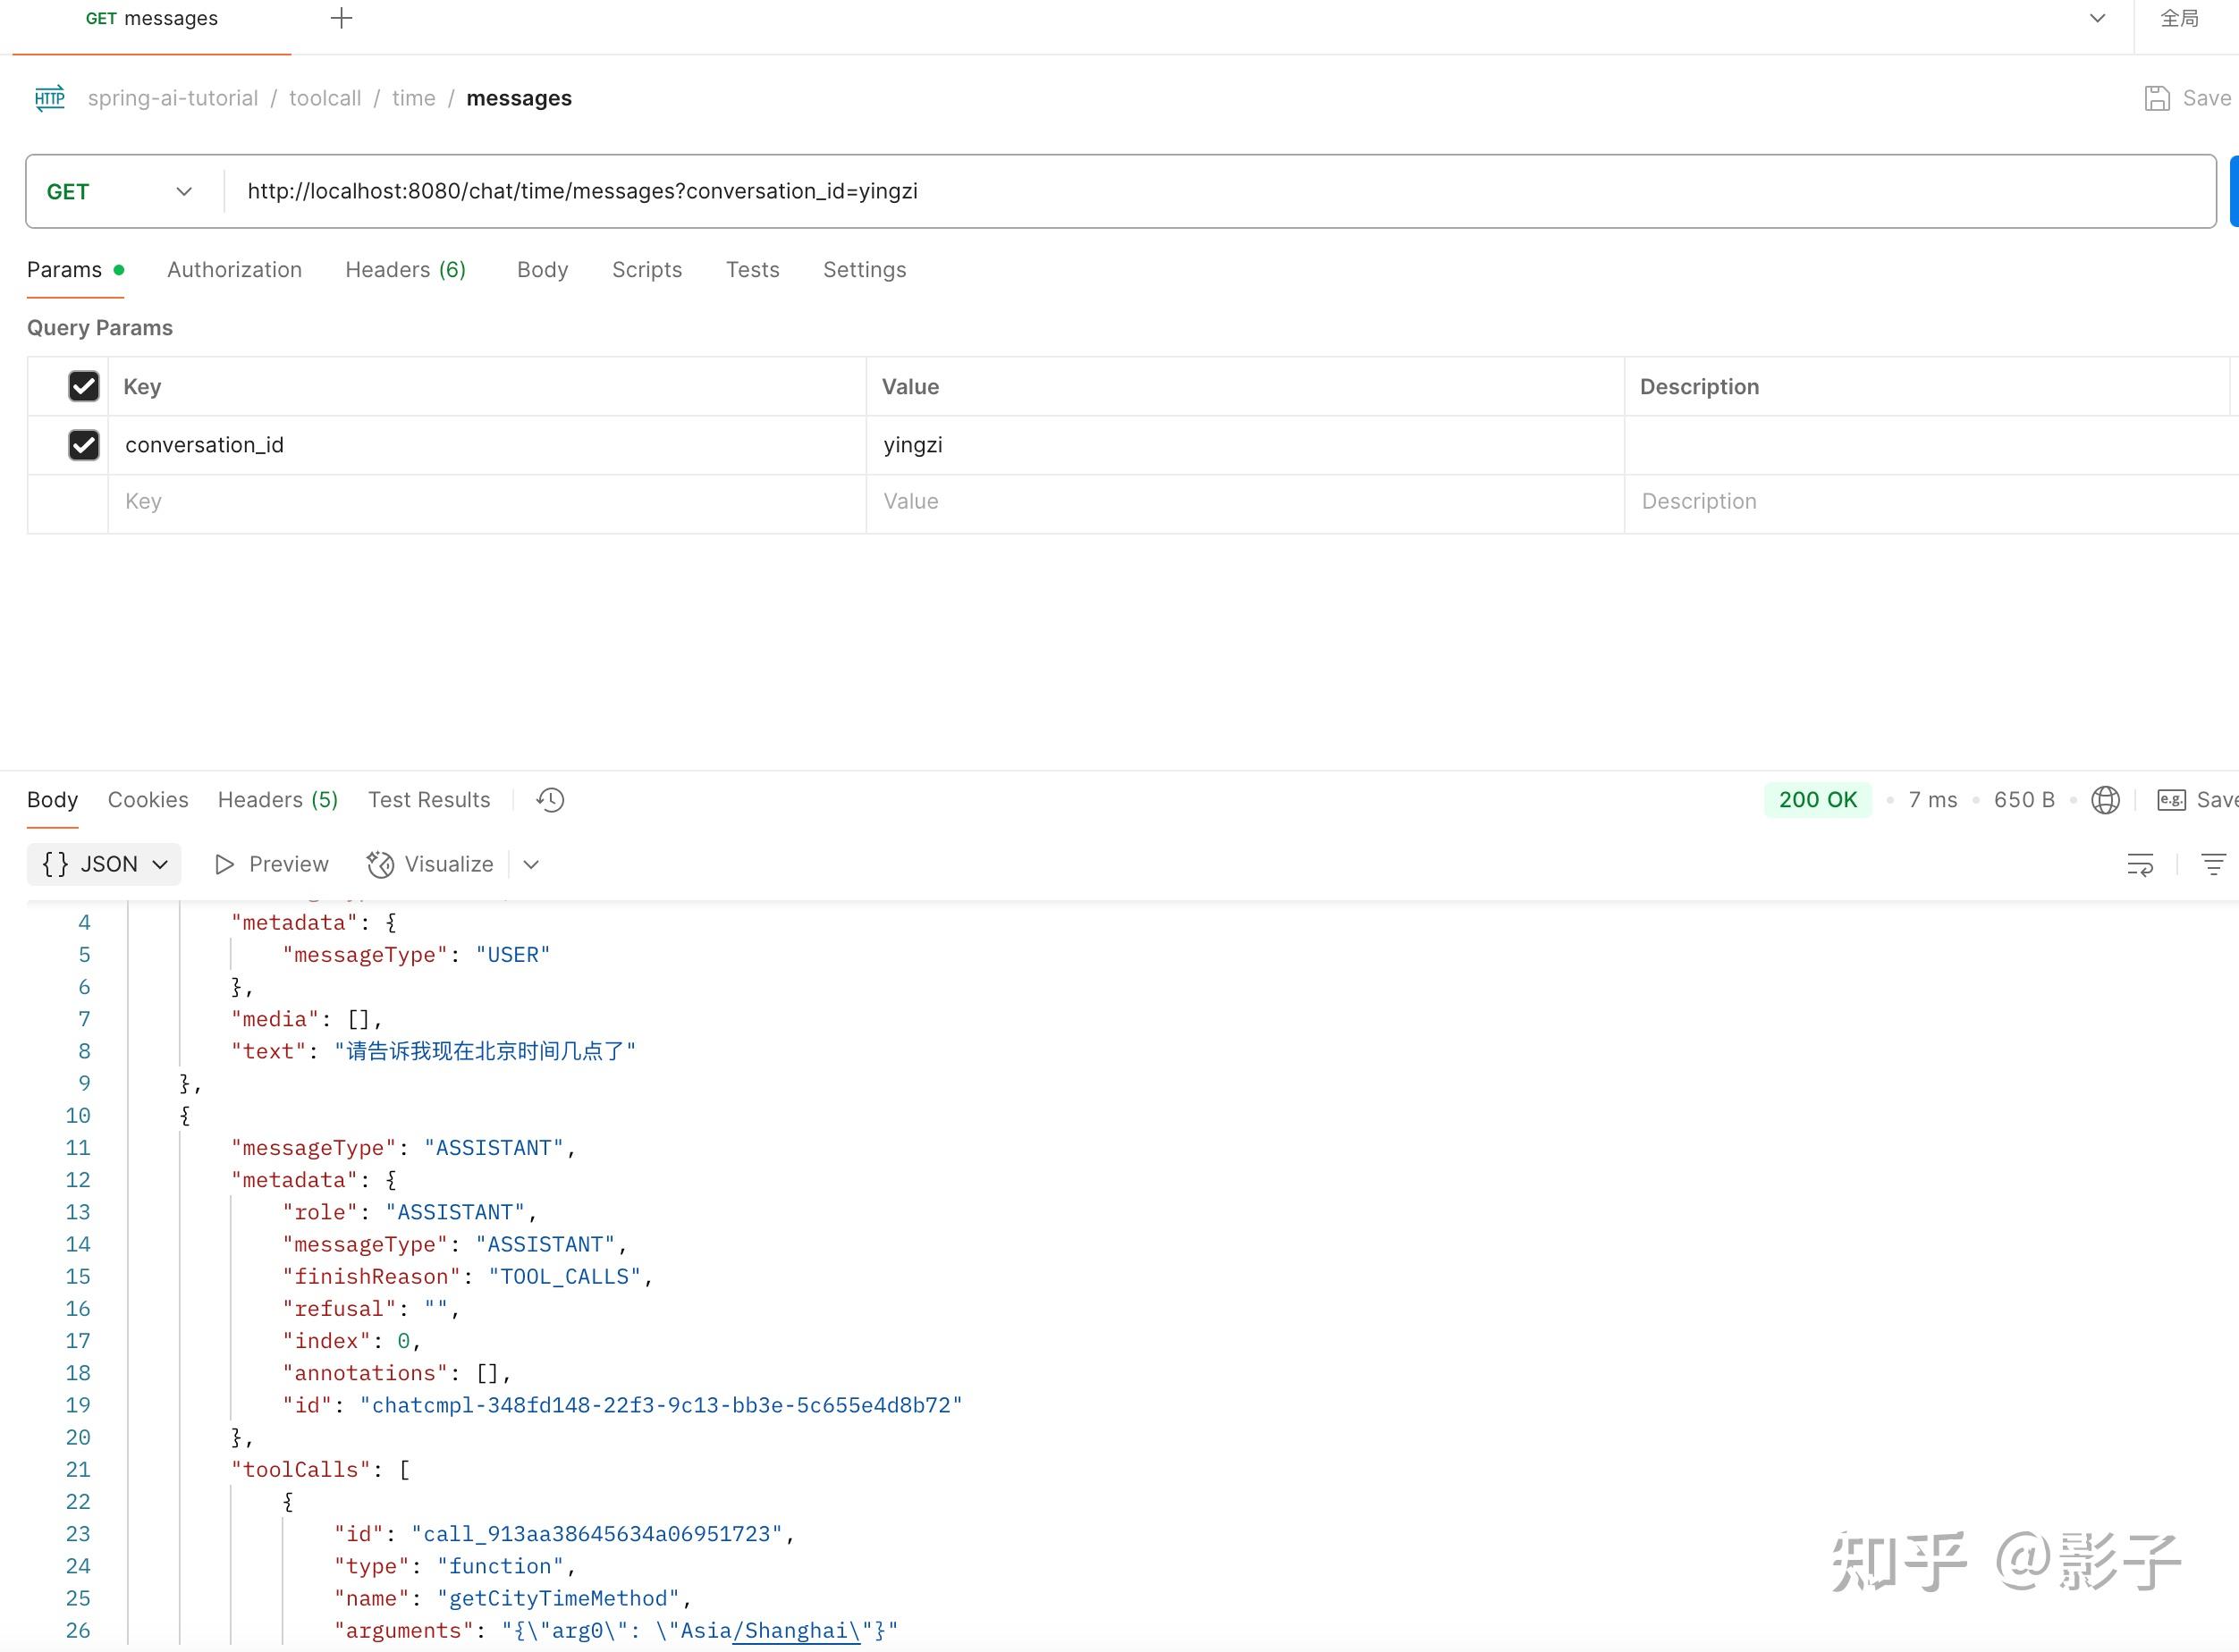Click the filter response icon

pos(2213,865)
